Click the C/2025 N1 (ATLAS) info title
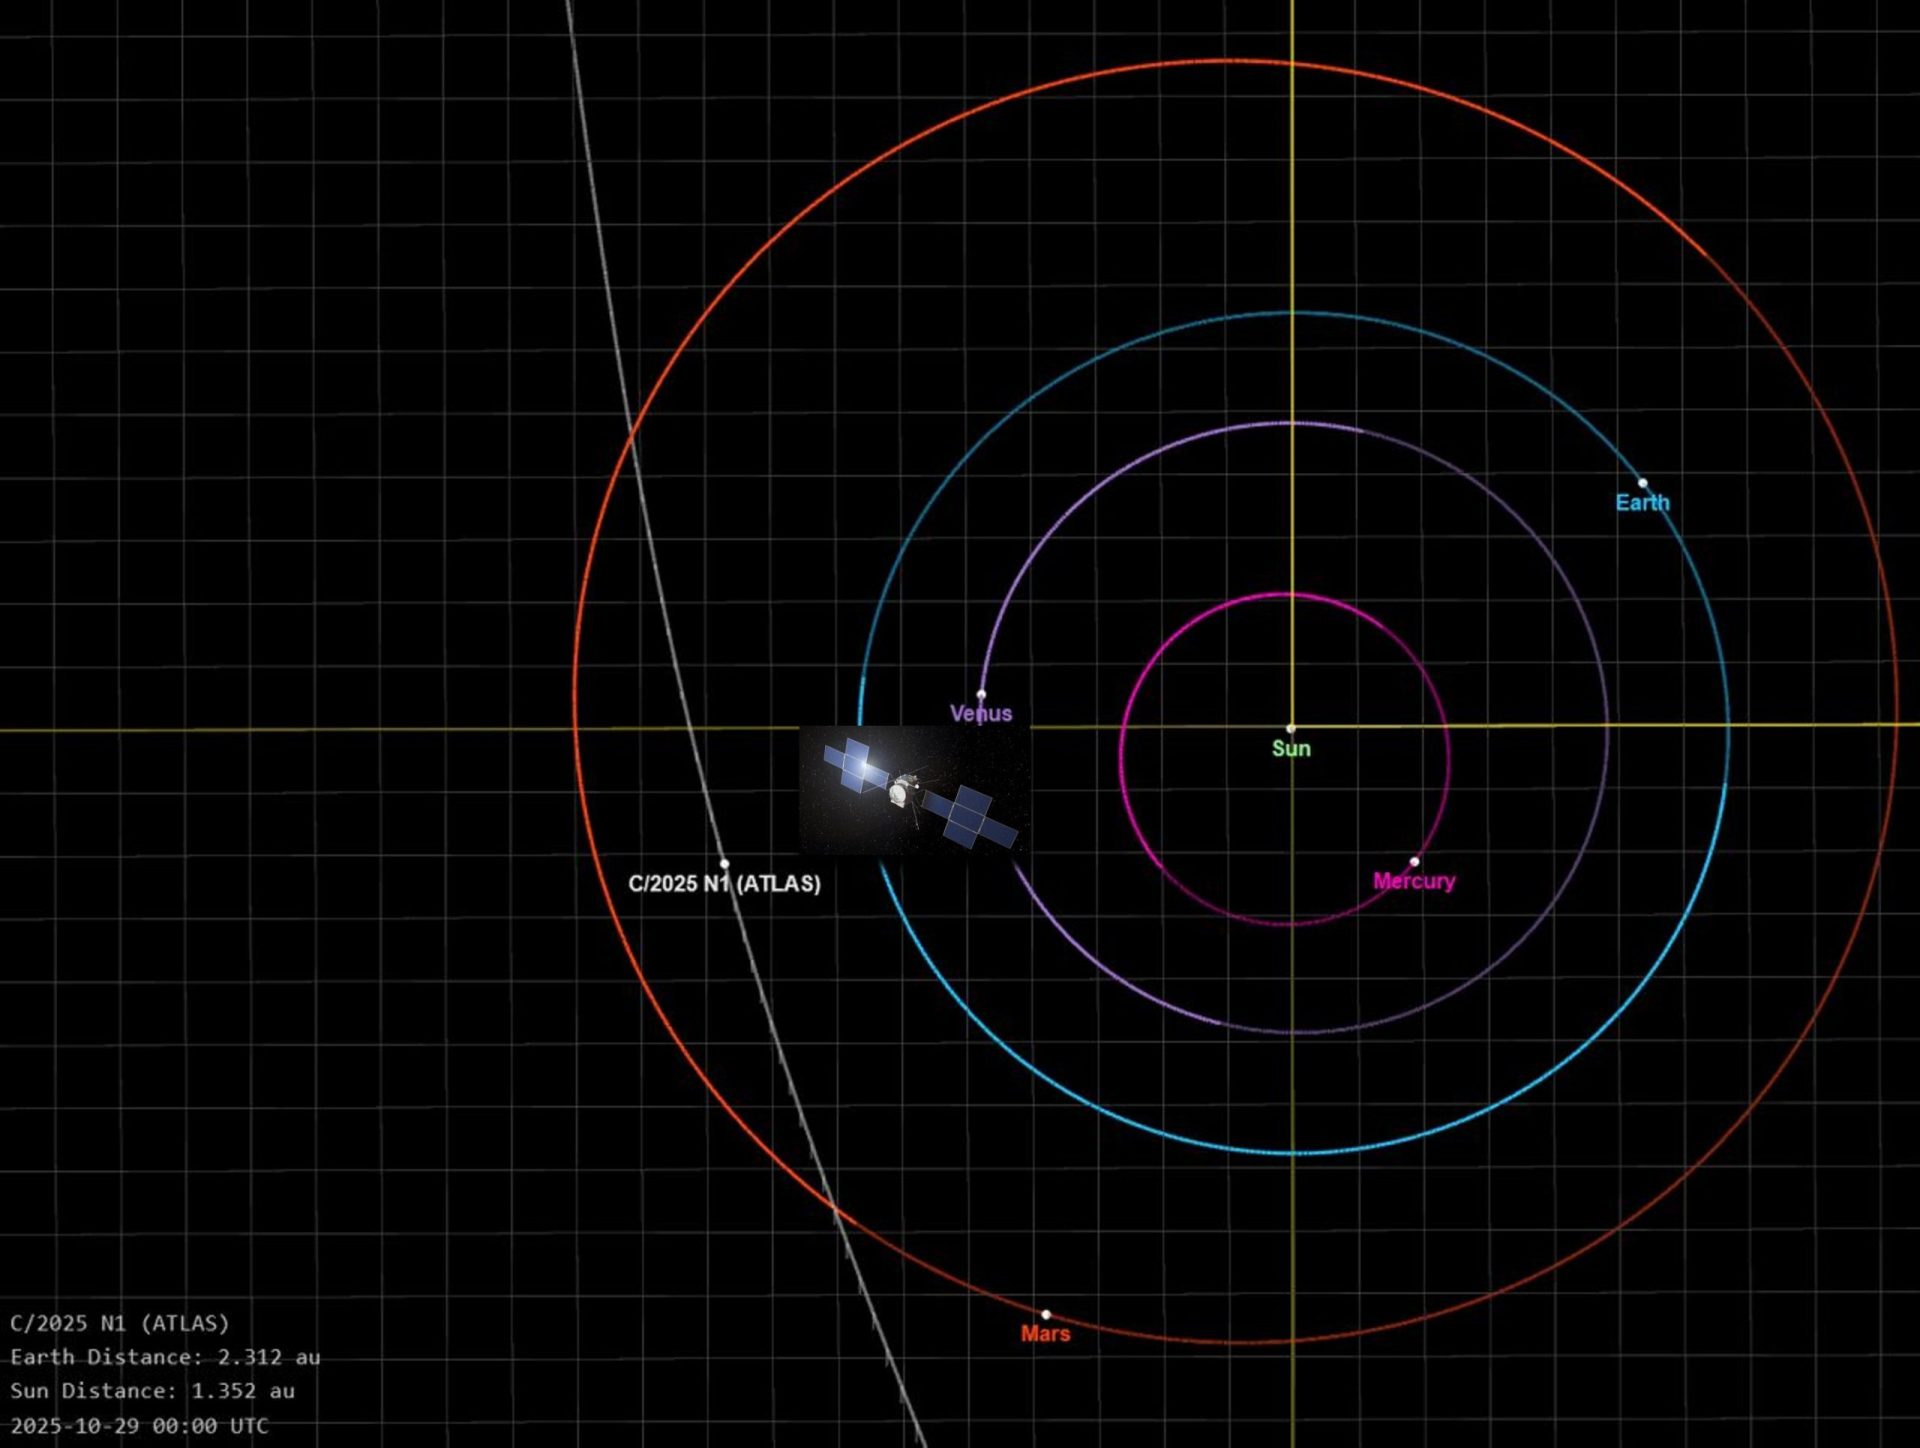The height and width of the screenshot is (1448, 1920). [119, 1323]
